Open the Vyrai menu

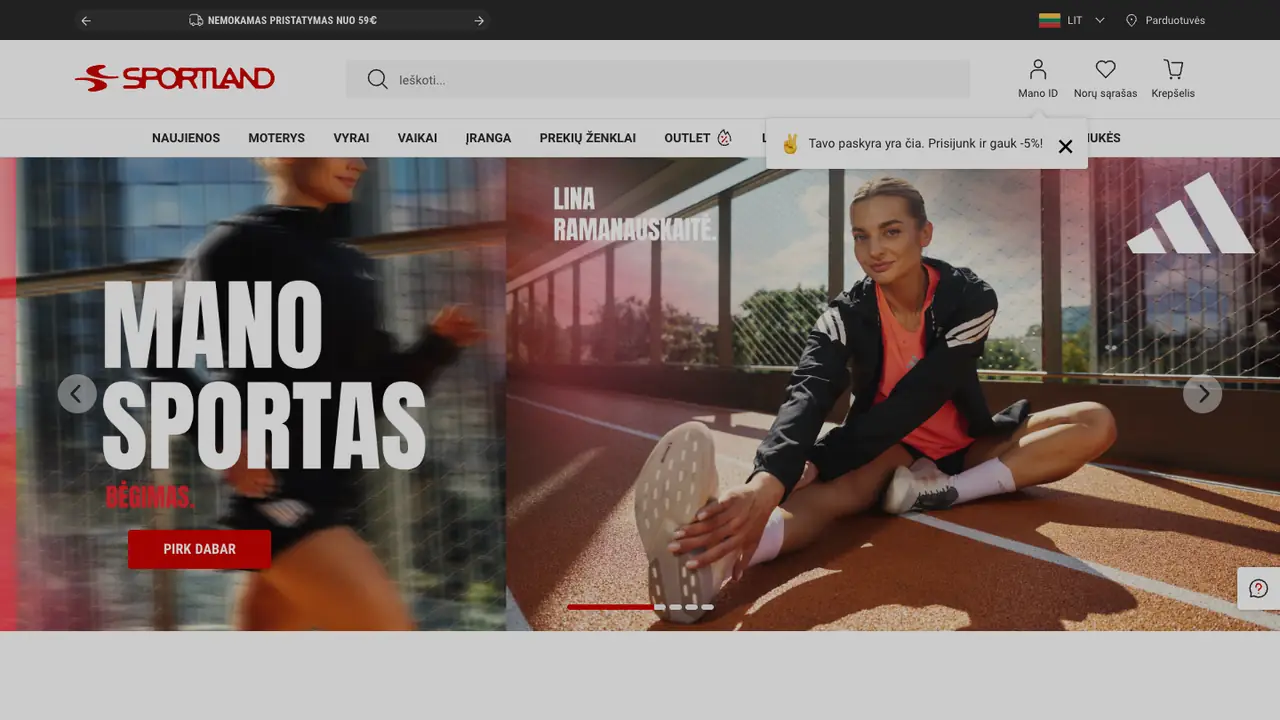(x=351, y=138)
